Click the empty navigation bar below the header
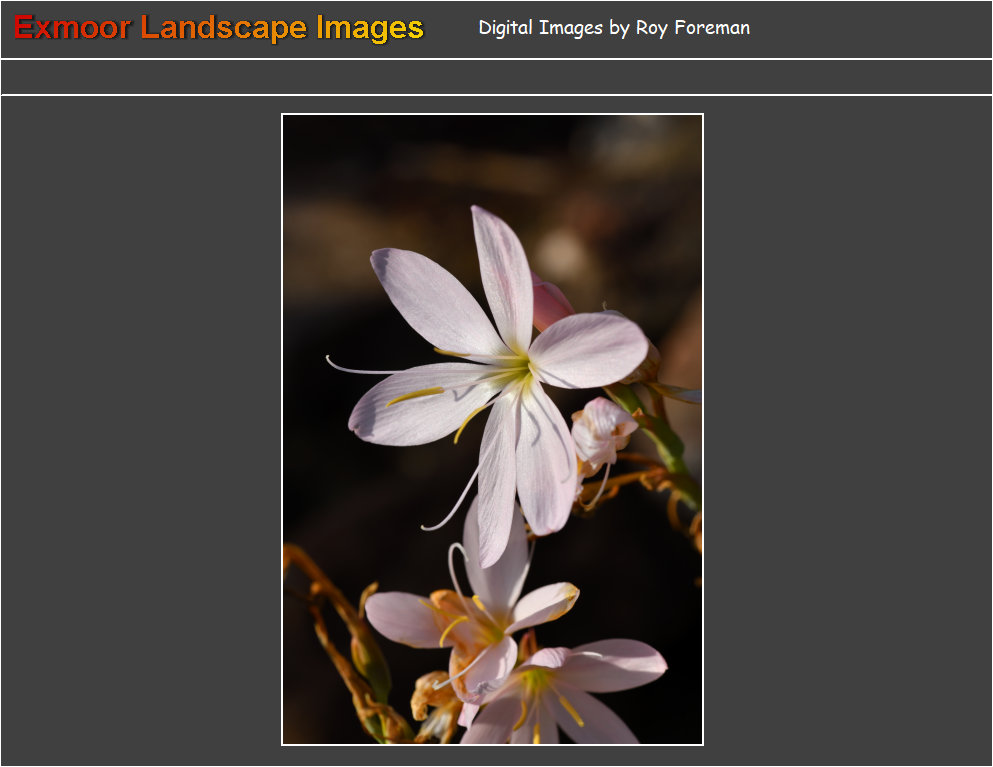 tap(496, 77)
